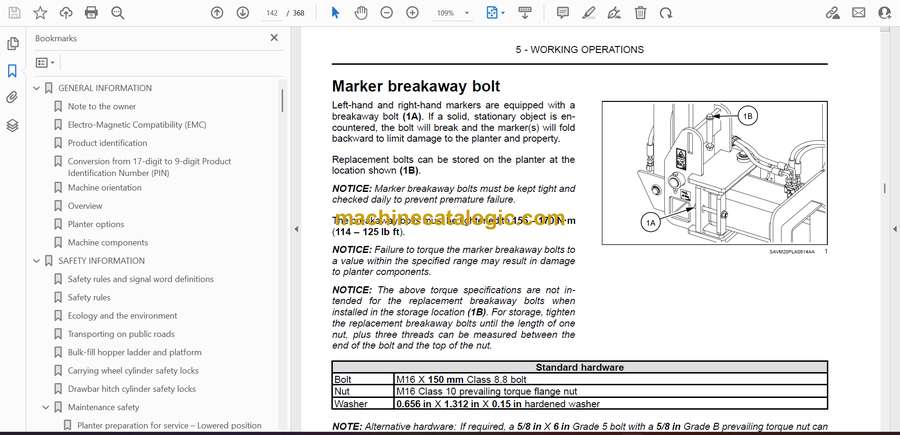Viewport: 900px width, 435px height.
Task: Click the marker breakaway bolt diagram
Action: tap(715, 173)
